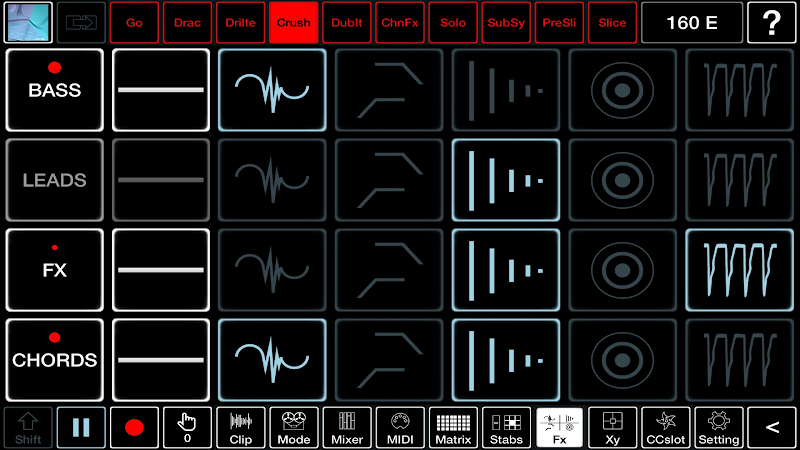Tap the Shift button
Image resolution: width=800 pixels, height=450 pixels.
28,428
